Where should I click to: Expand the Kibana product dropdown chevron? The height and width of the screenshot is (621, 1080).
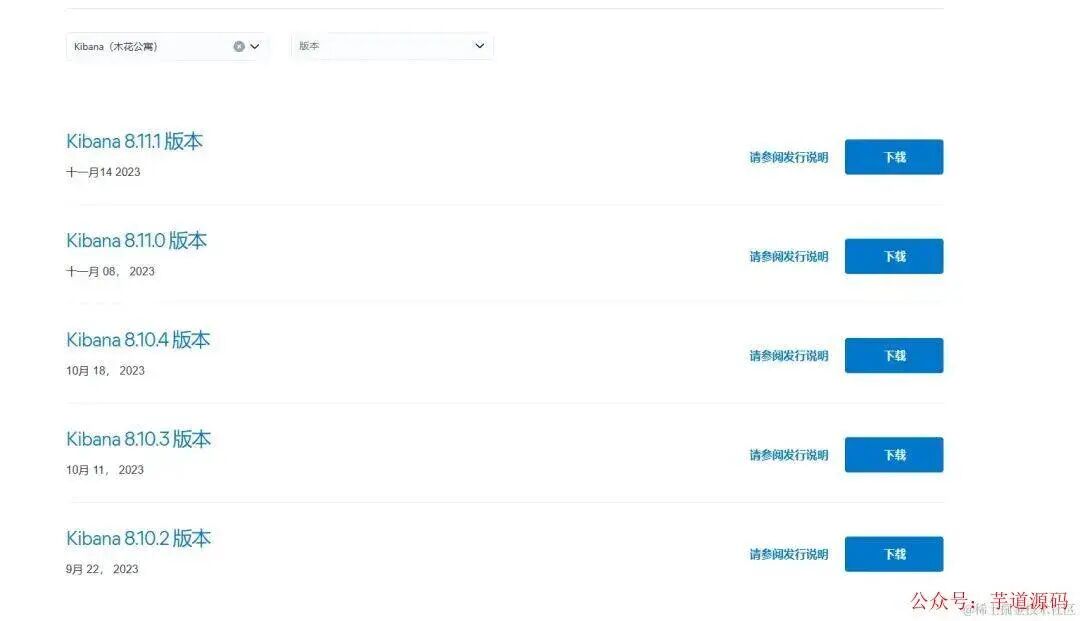tap(255, 46)
